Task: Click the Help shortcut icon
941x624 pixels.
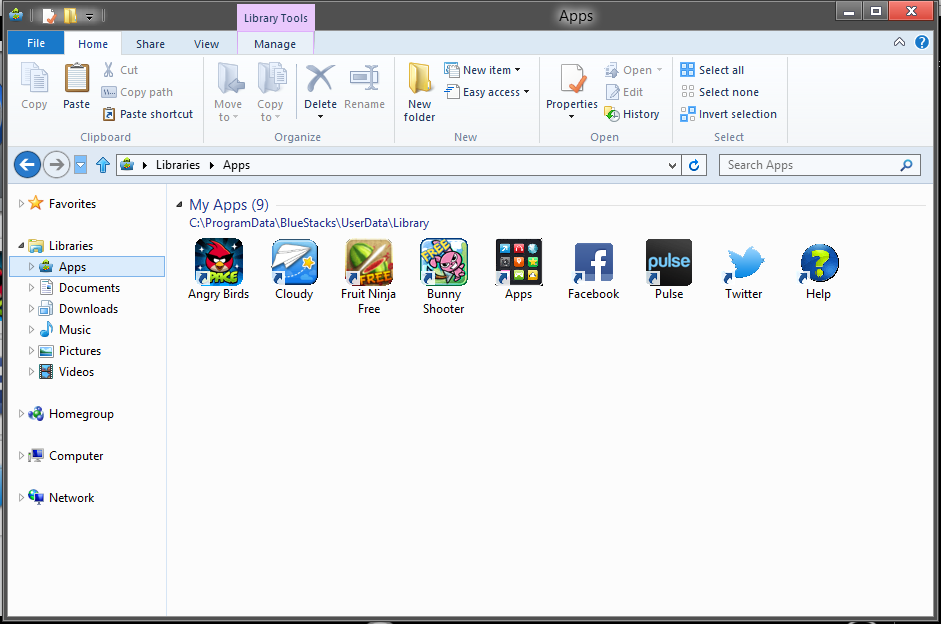Action: point(818,263)
